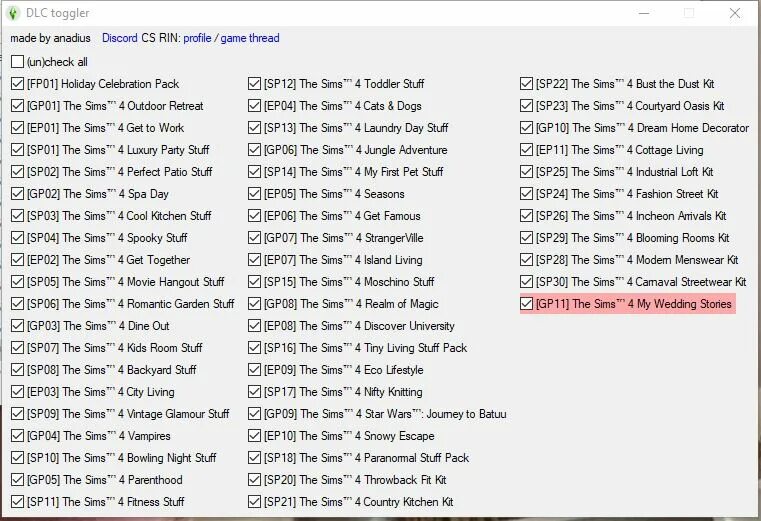Open the Discord link
The image size is (761, 521).
[119, 38]
